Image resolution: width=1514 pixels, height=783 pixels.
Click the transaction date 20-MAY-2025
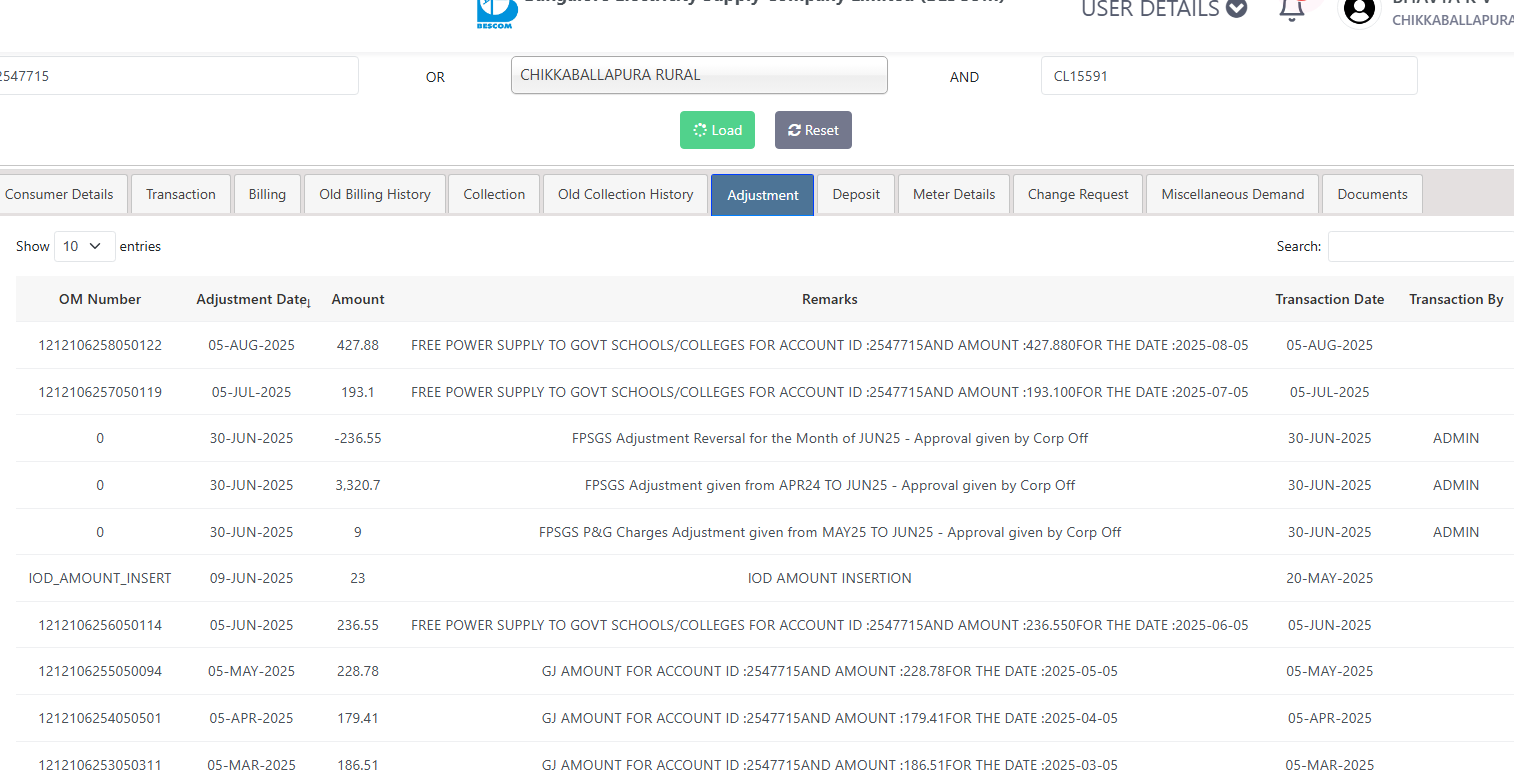tap(1330, 578)
